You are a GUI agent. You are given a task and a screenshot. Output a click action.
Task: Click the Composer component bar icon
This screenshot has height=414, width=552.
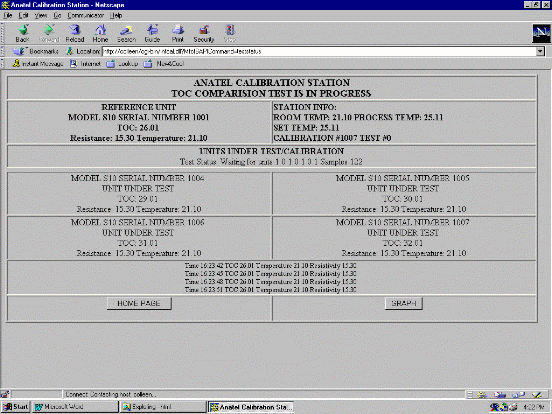pos(537,395)
